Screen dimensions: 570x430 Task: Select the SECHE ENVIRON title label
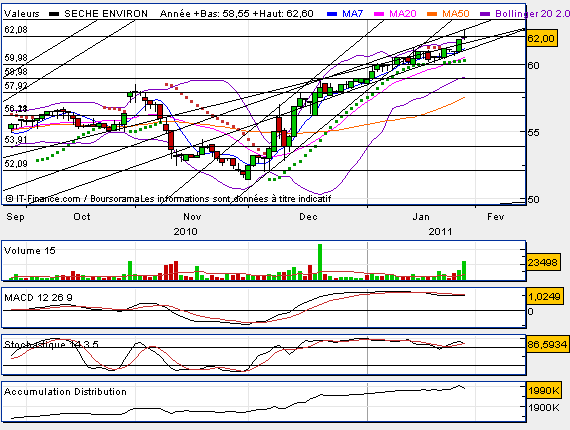pyautogui.click(x=106, y=14)
